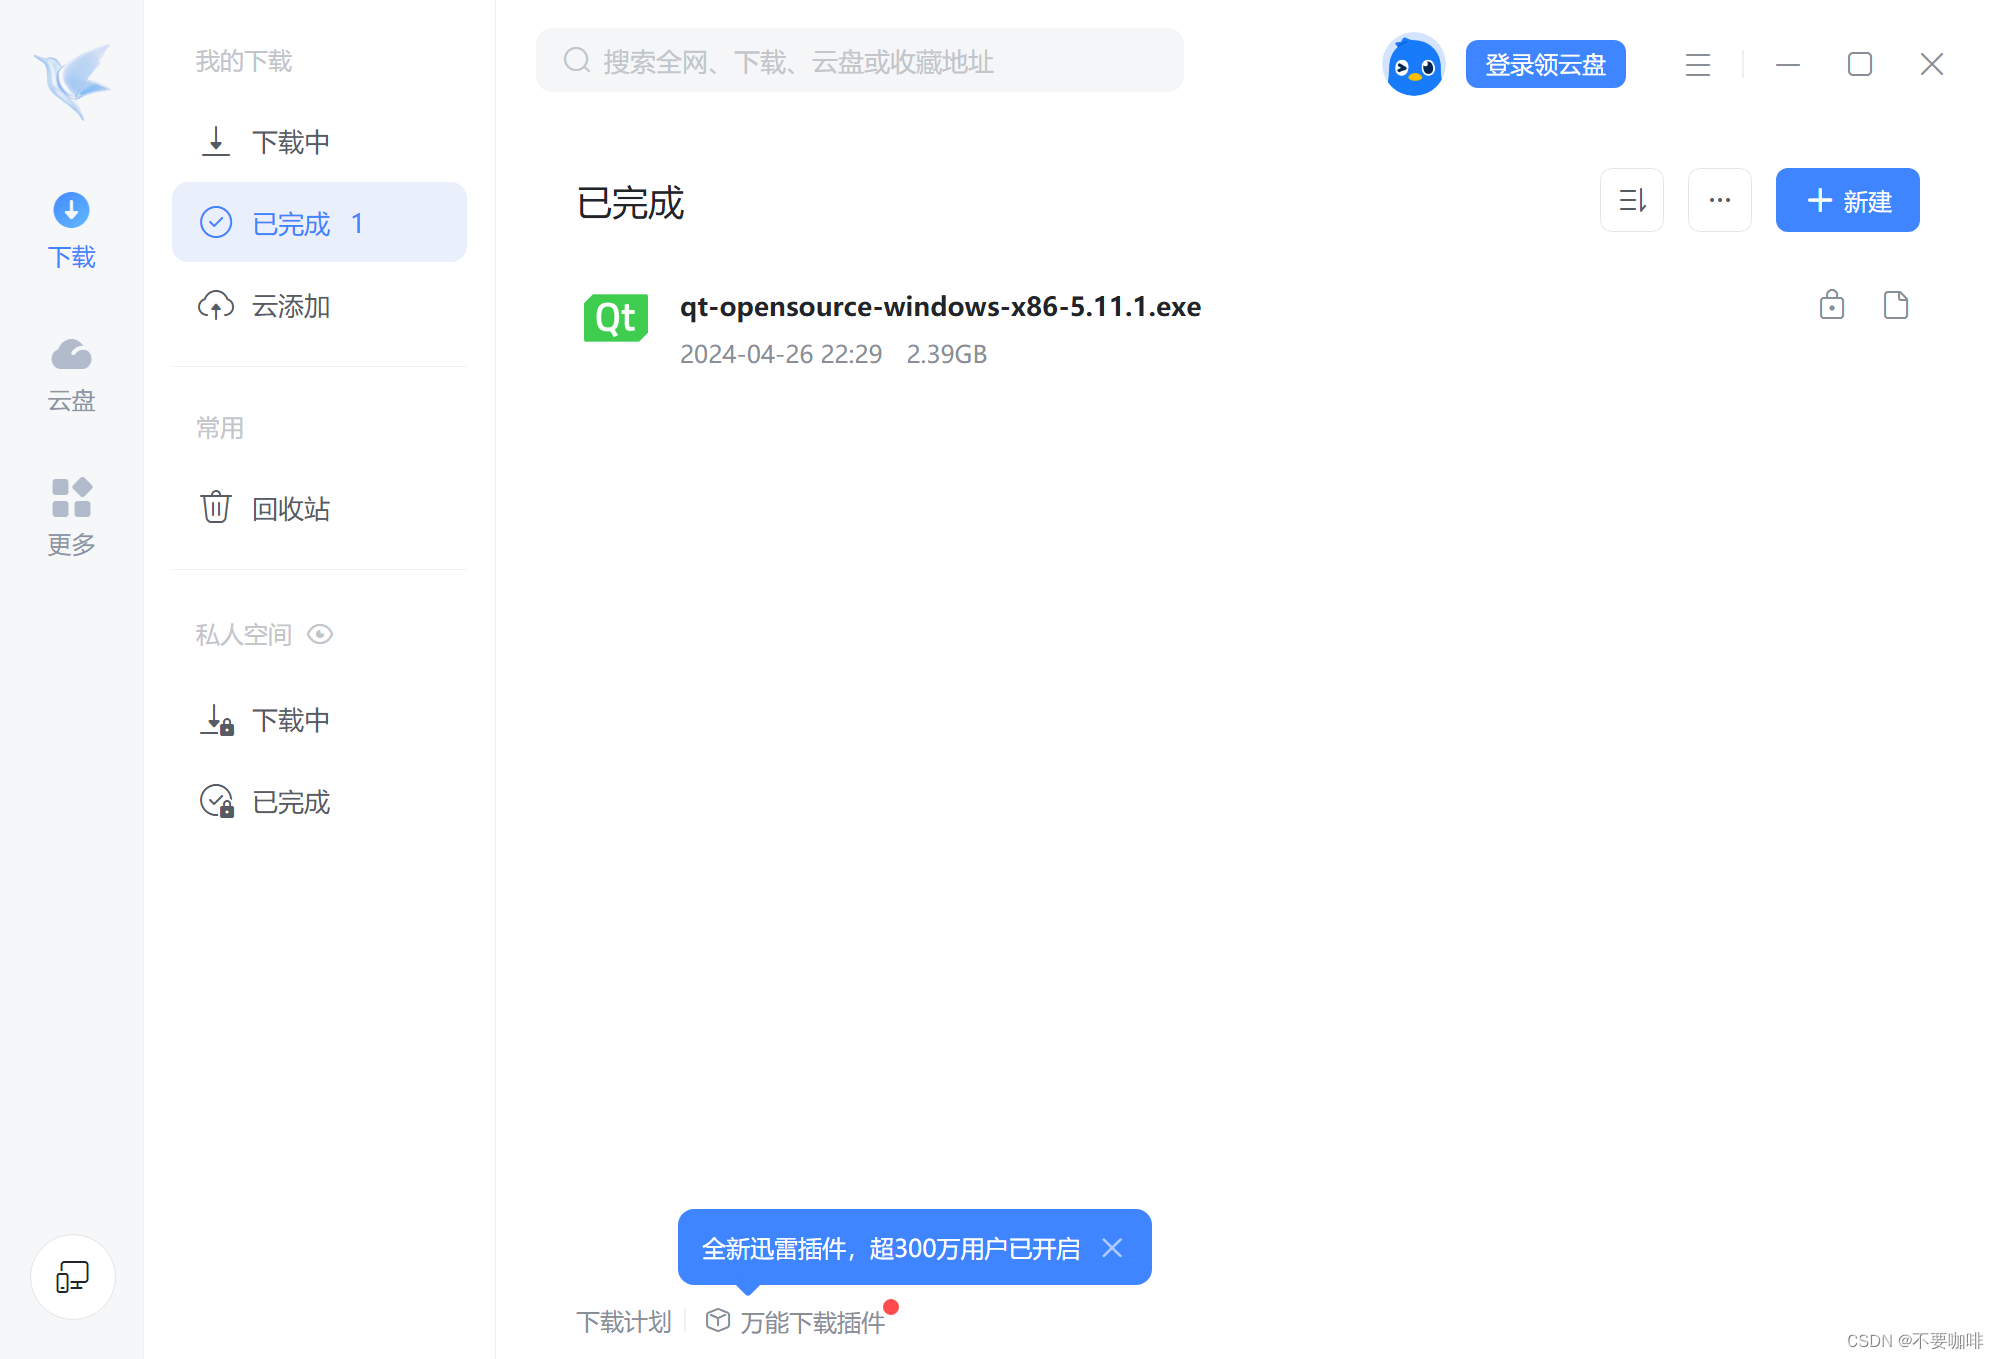Open the 云添加 section

291,306
